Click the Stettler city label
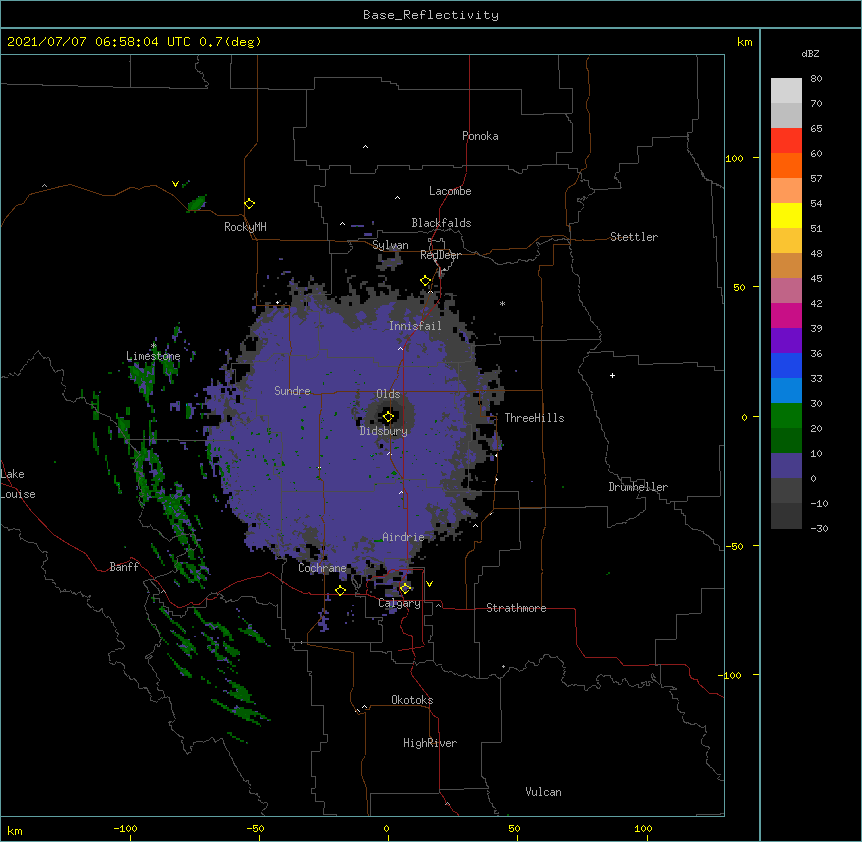Screen dimensions: 862x842 point(634,237)
